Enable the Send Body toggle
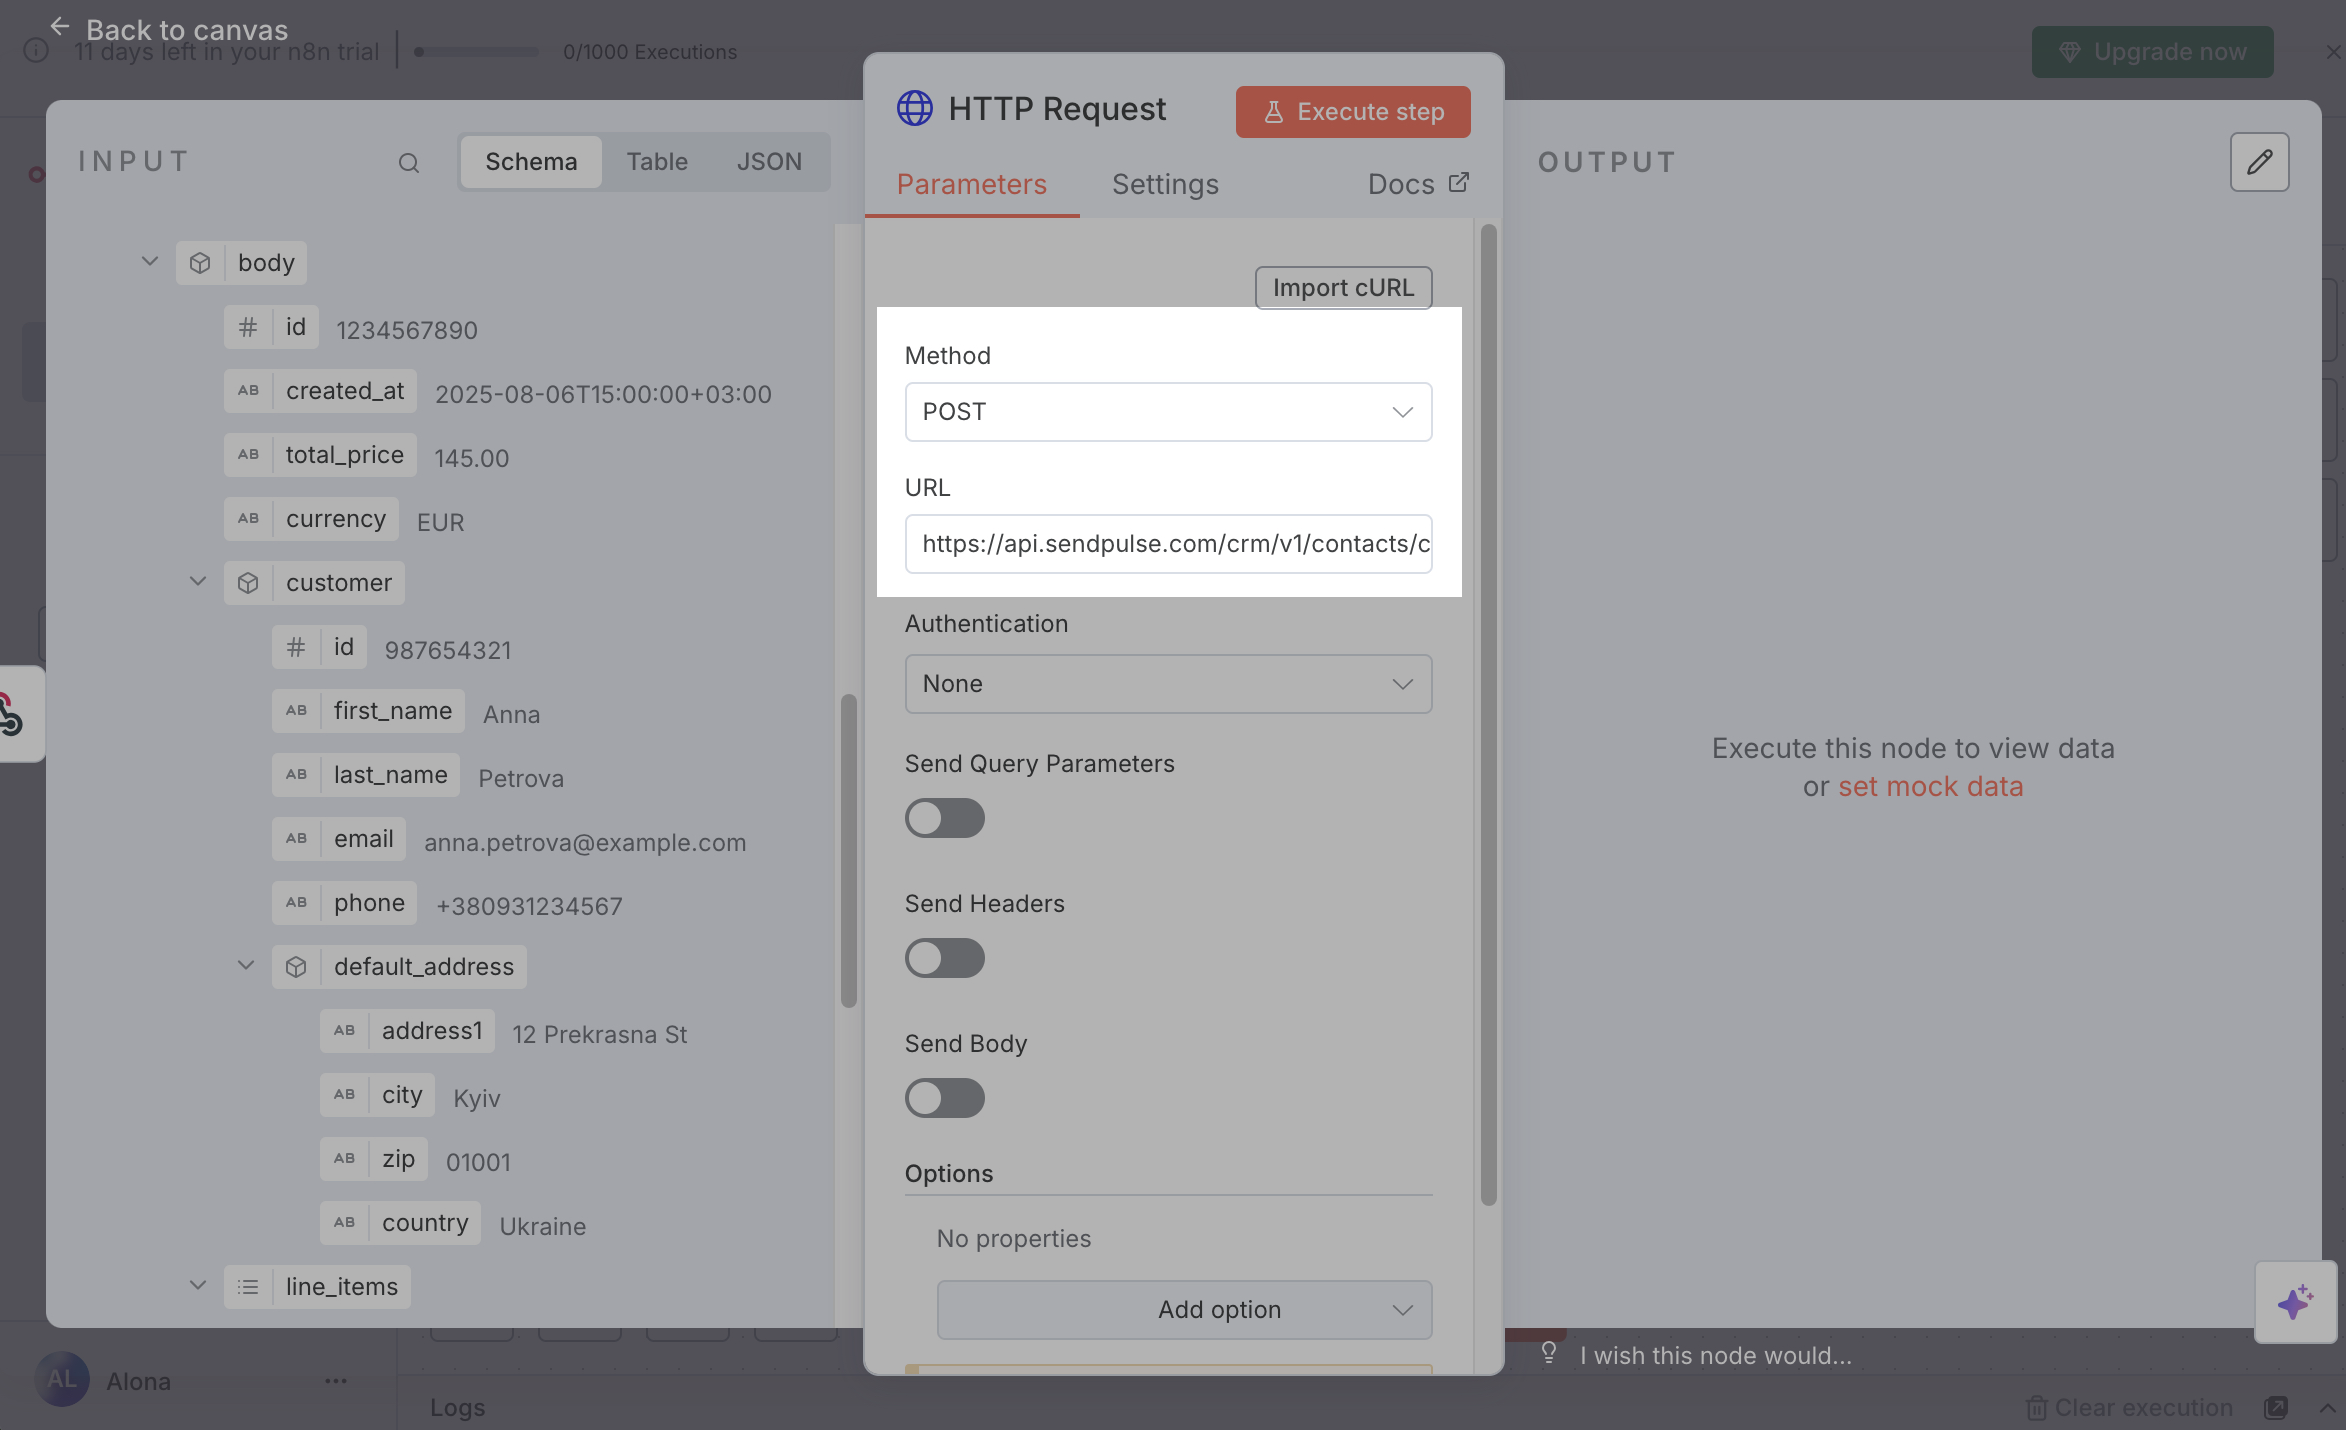Screen dimensions: 2346x1430 [944, 1098]
